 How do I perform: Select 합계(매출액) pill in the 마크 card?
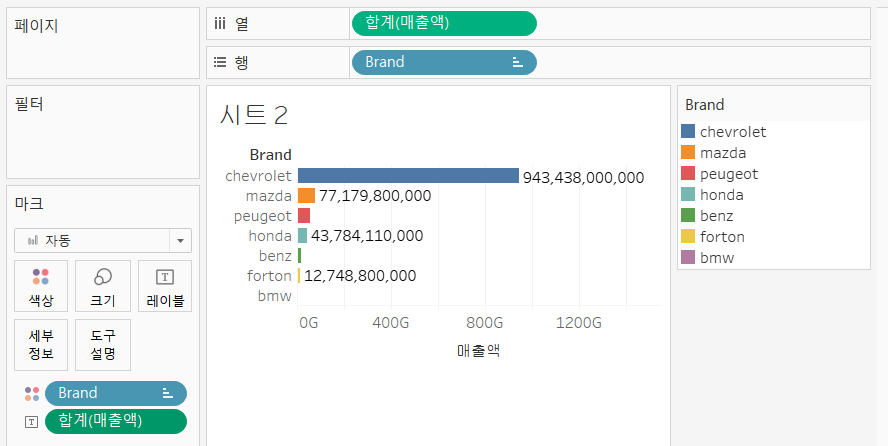(x=116, y=421)
